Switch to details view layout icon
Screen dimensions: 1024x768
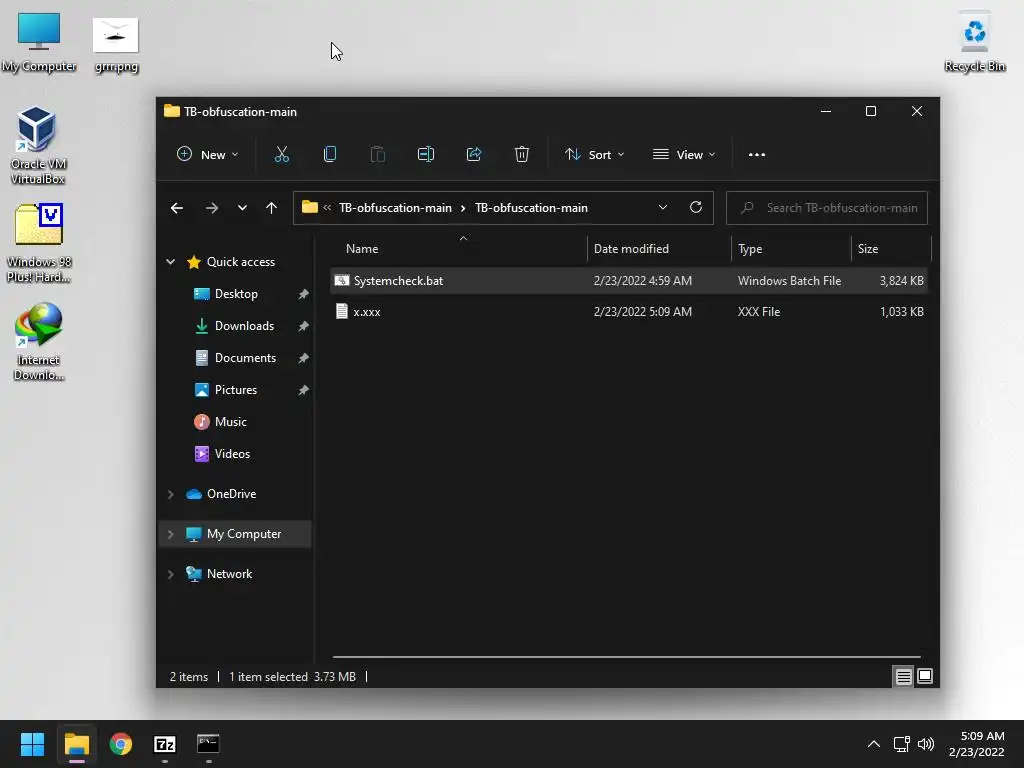click(x=903, y=677)
